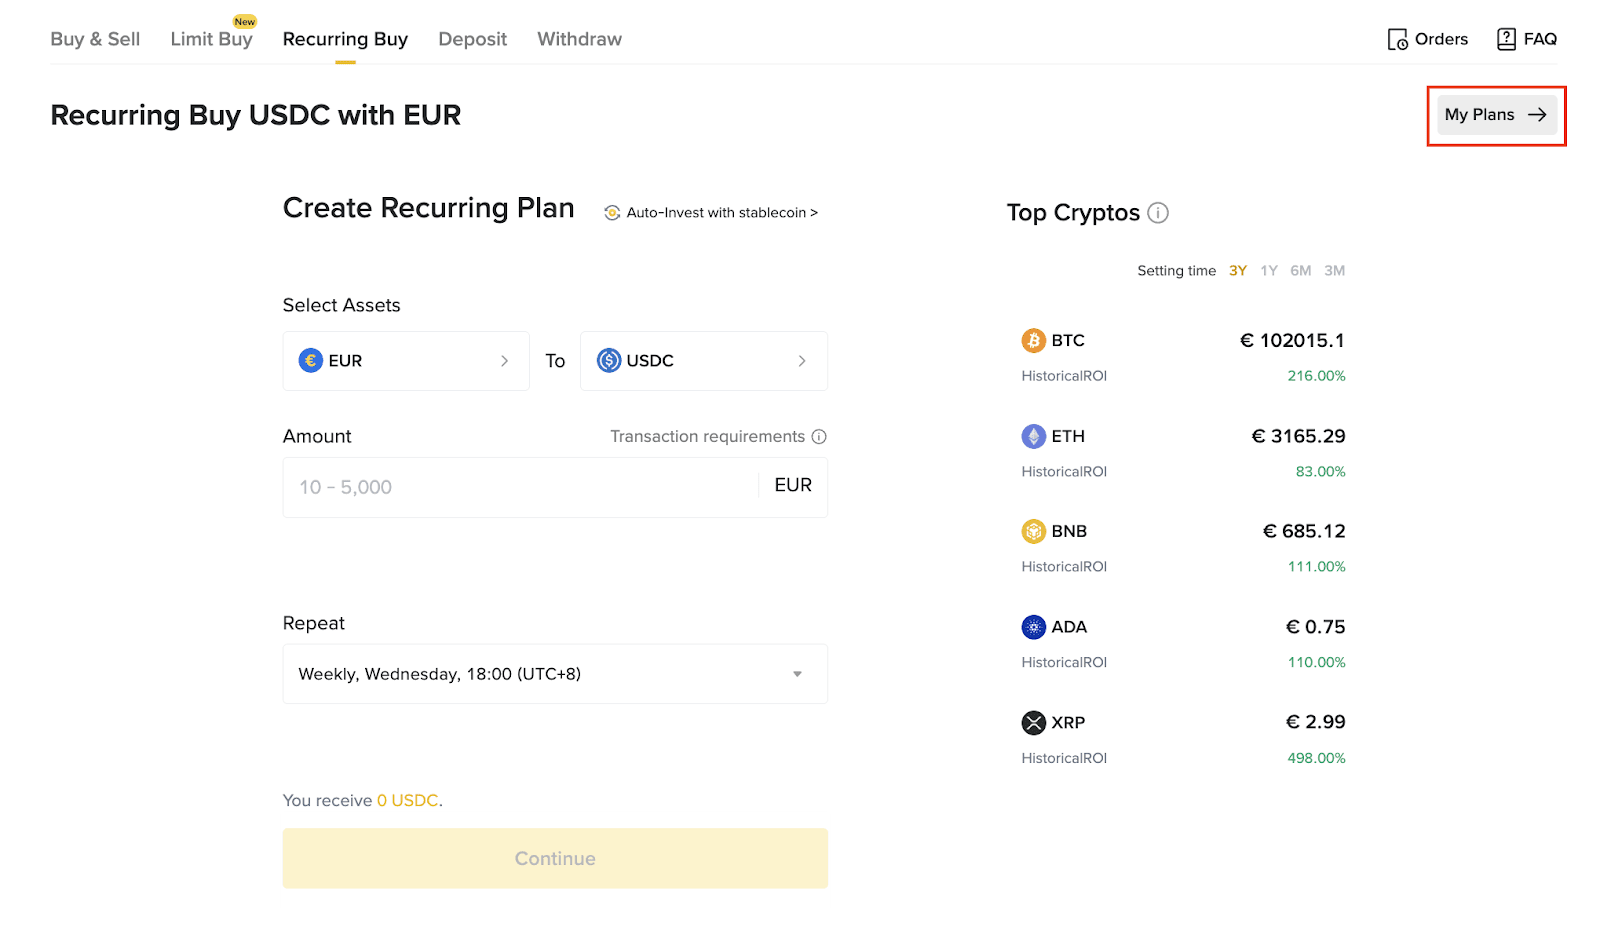Click XRP price € 2.99
Screen dimensions: 1600x931
(x=1315, y=723)
